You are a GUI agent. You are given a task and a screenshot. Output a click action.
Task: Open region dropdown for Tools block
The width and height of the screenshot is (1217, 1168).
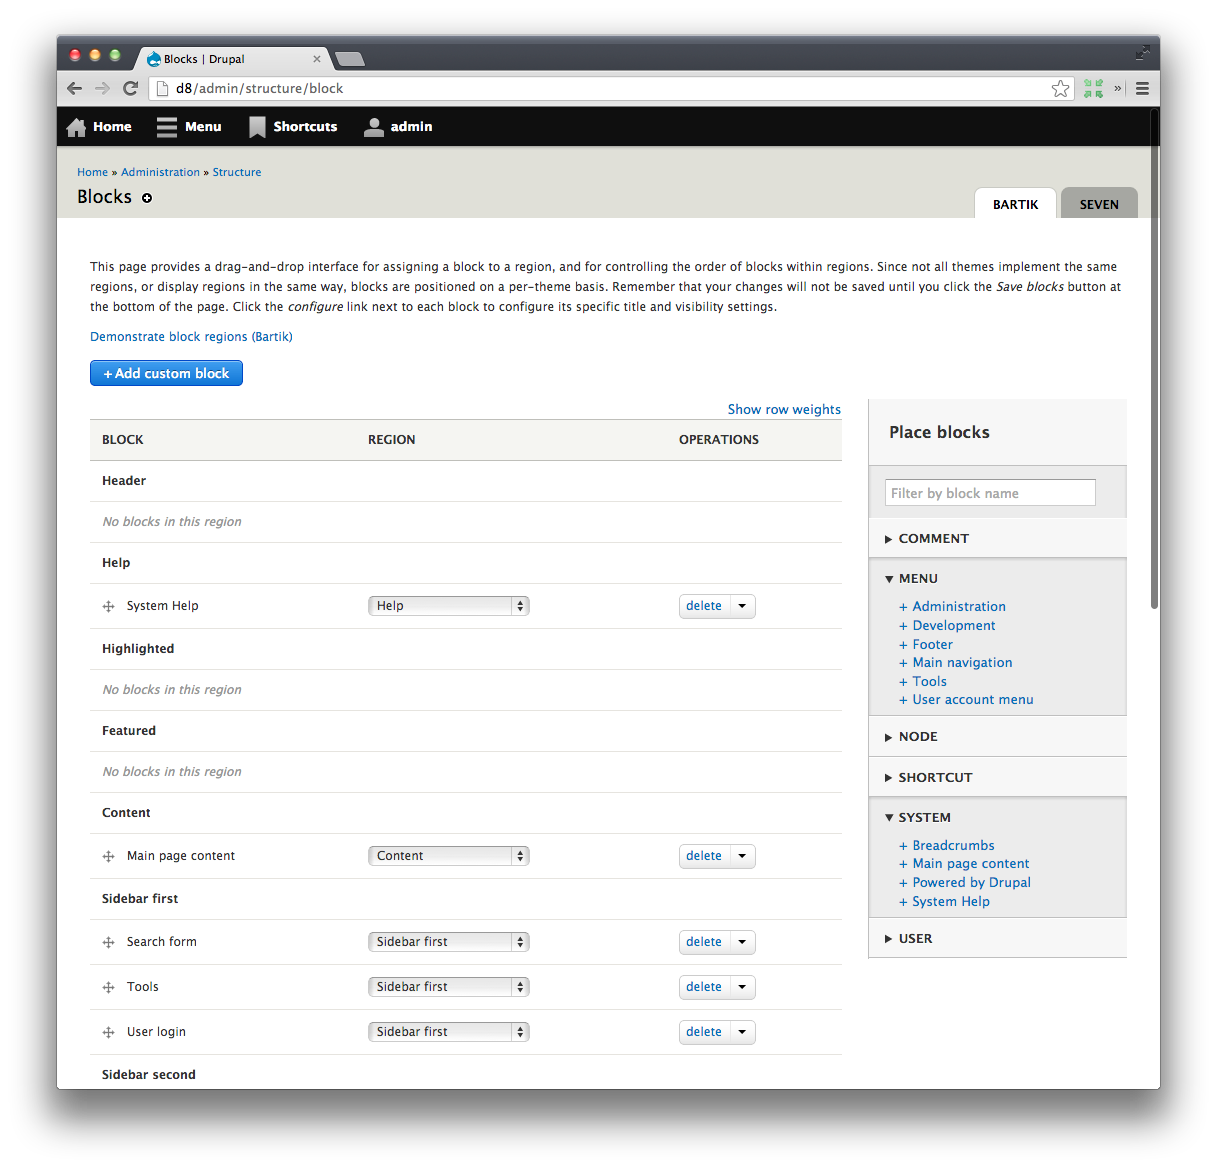click(448, 987)
